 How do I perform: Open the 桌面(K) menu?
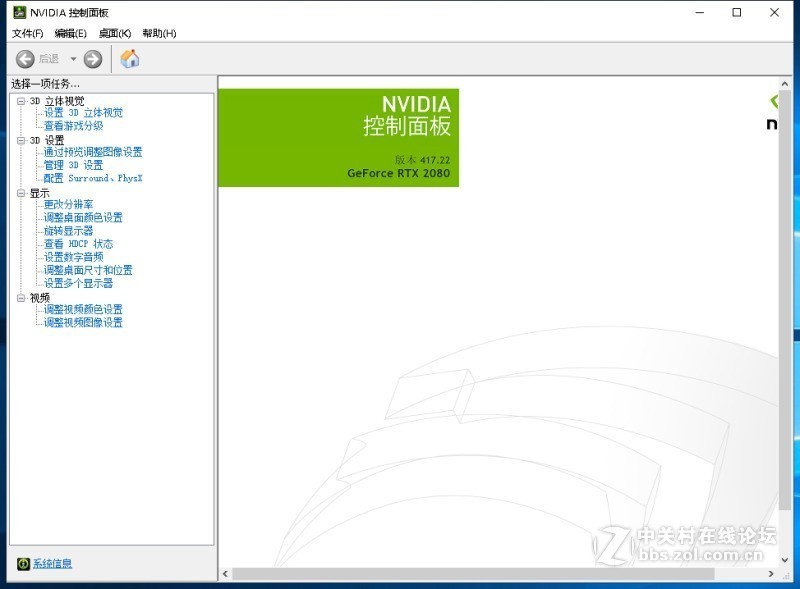coord(115,34)
